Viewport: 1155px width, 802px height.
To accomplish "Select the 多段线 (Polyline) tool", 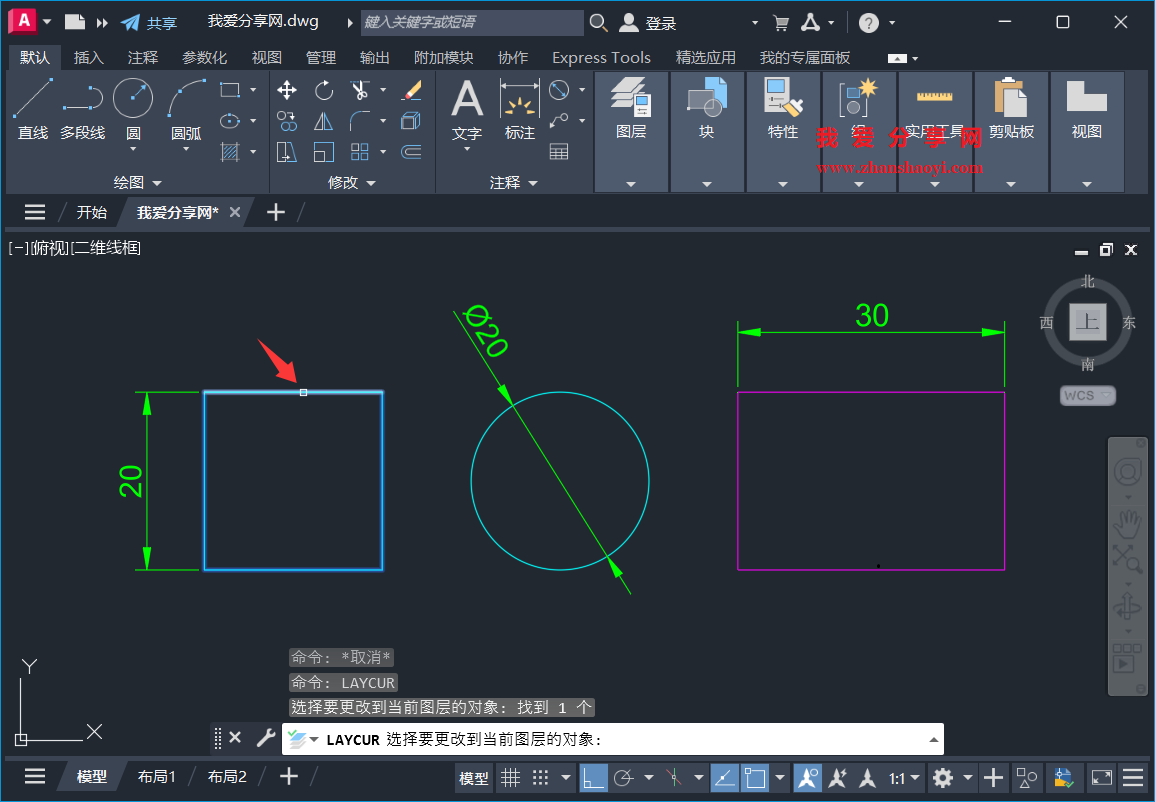I will 83,105.
